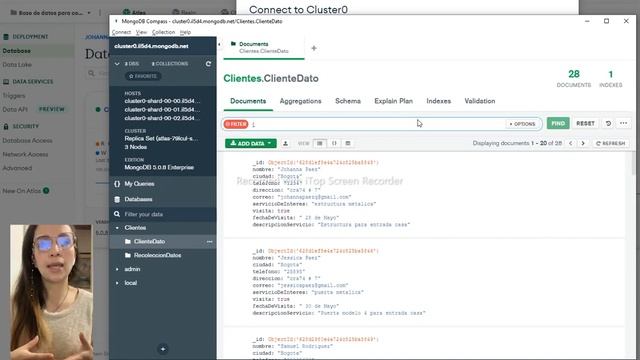Click the create database plus button
The height and width of the screenshot is (360, 640).
click(162, 349)
